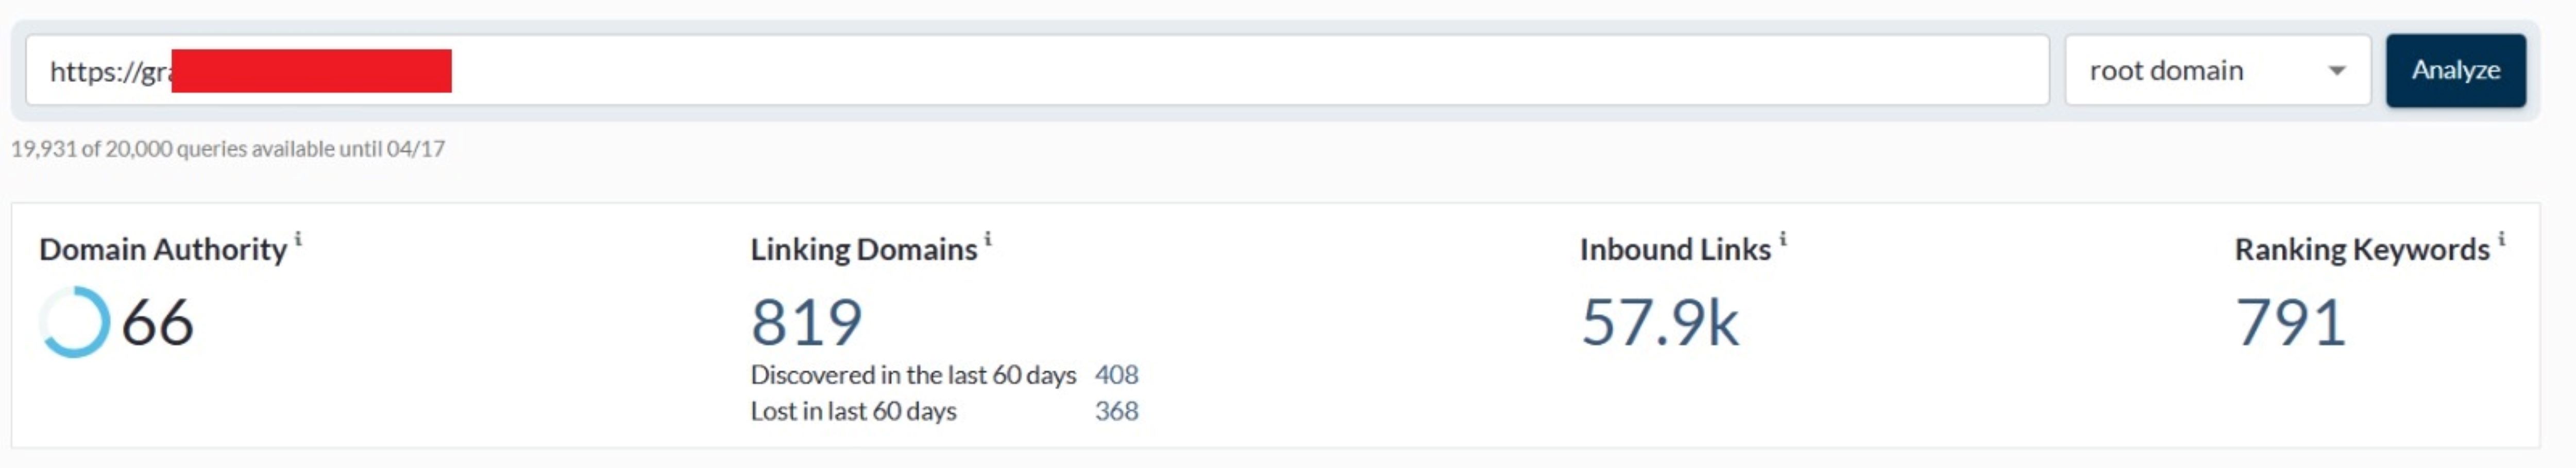Open the Inbound Links info tooltip icon
Image resolution: width=2576 pixels, height=468 pixels.
click(1782, 238)
